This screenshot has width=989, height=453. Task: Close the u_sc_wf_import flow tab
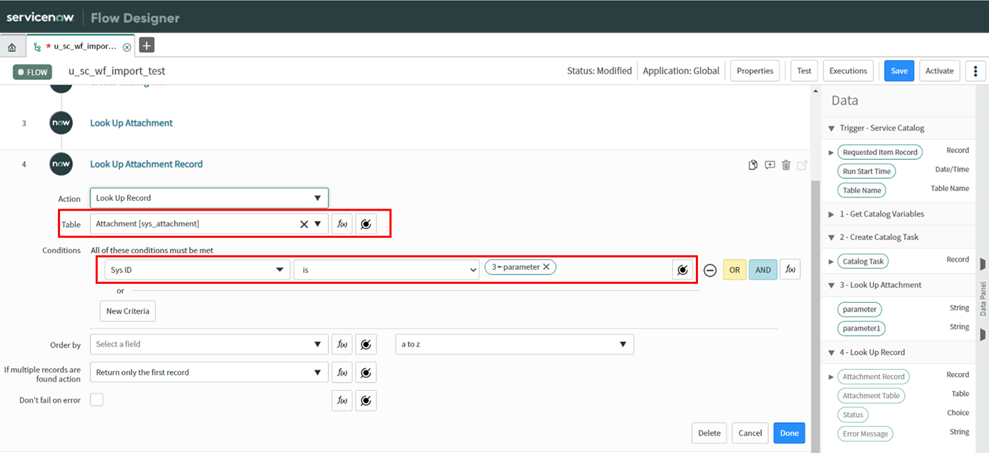(127, 47)
